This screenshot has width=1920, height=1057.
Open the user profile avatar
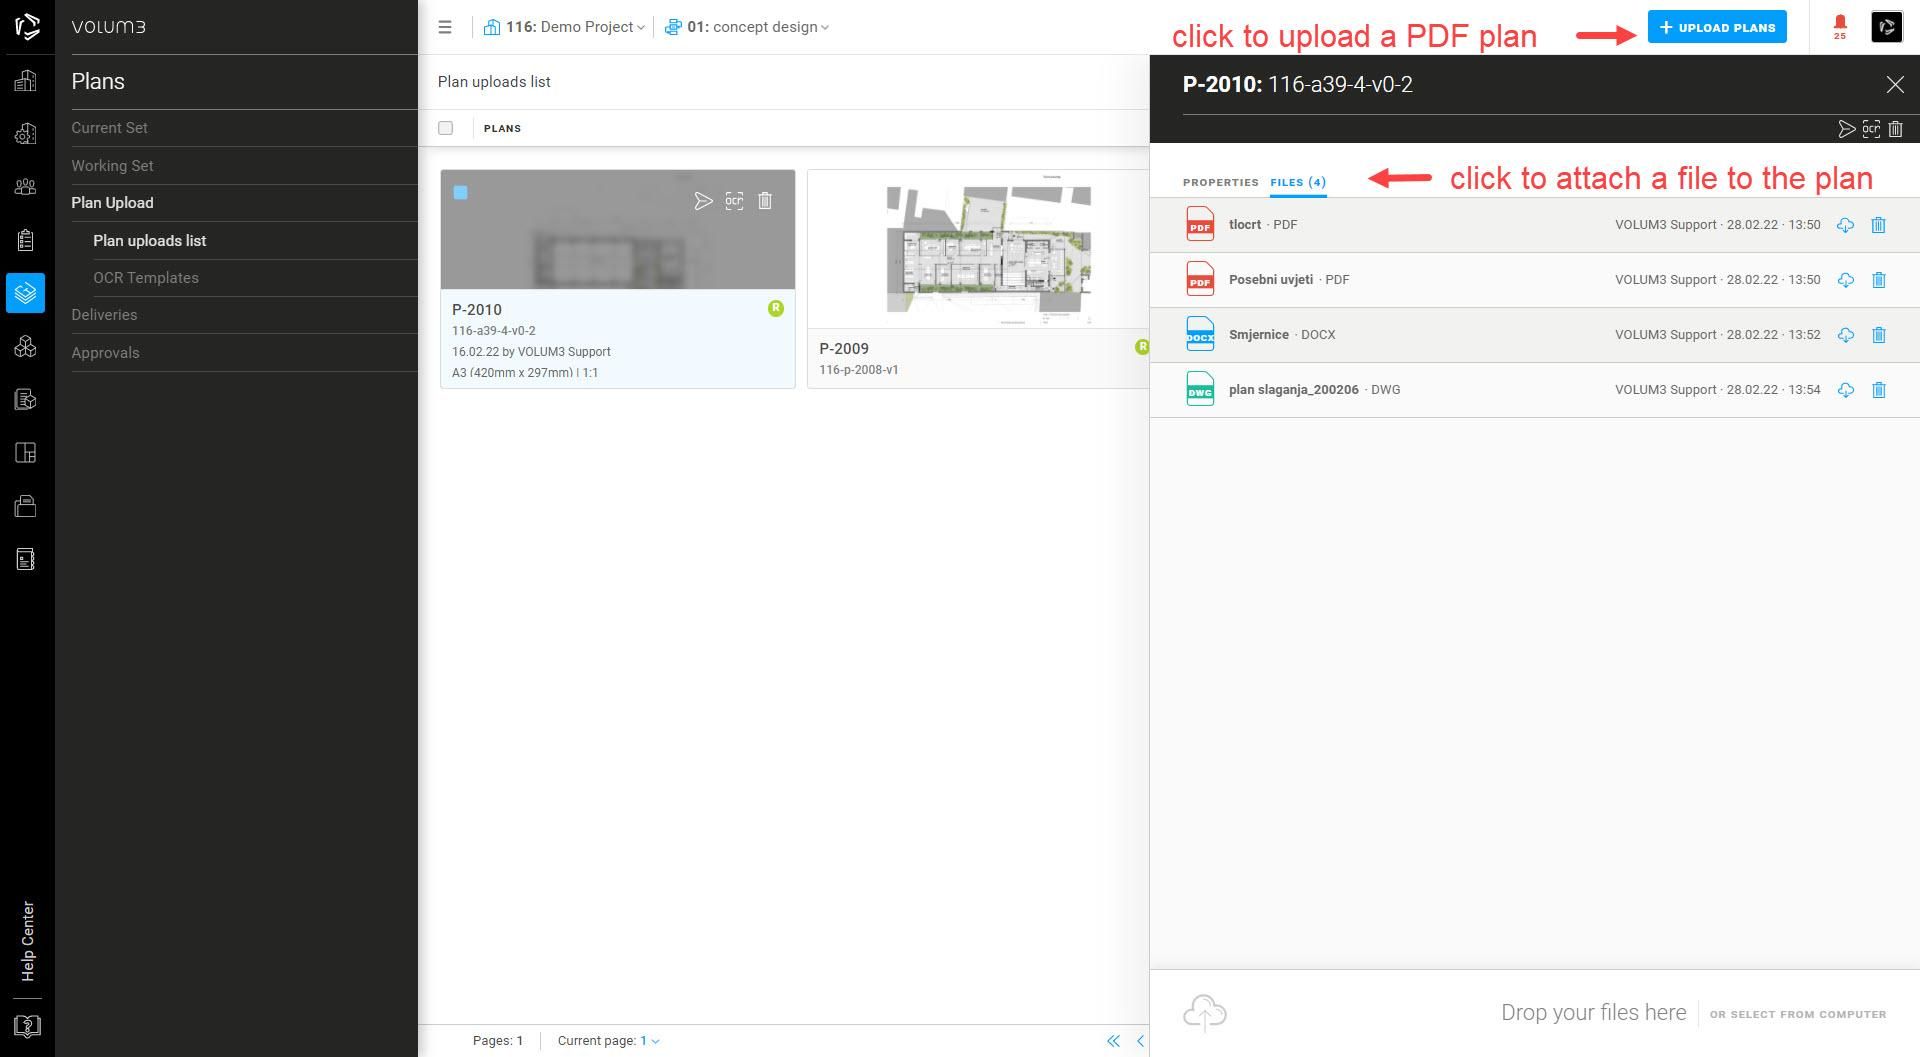[x=1887, y=27]
